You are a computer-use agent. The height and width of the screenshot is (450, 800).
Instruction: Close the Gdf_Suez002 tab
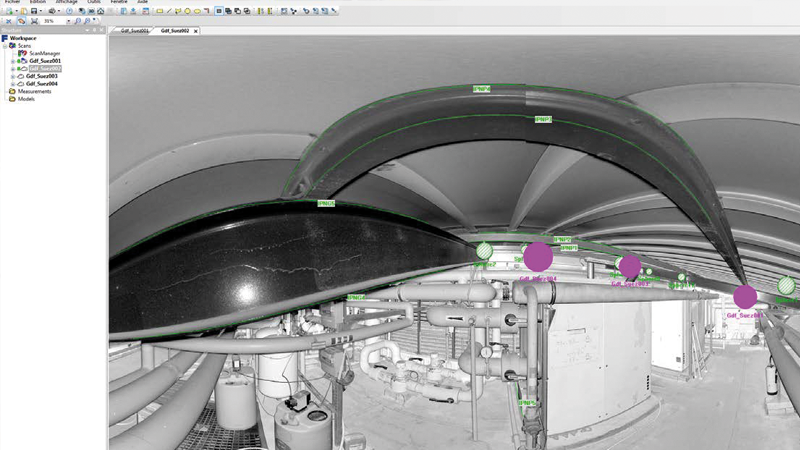click(196, 31)
